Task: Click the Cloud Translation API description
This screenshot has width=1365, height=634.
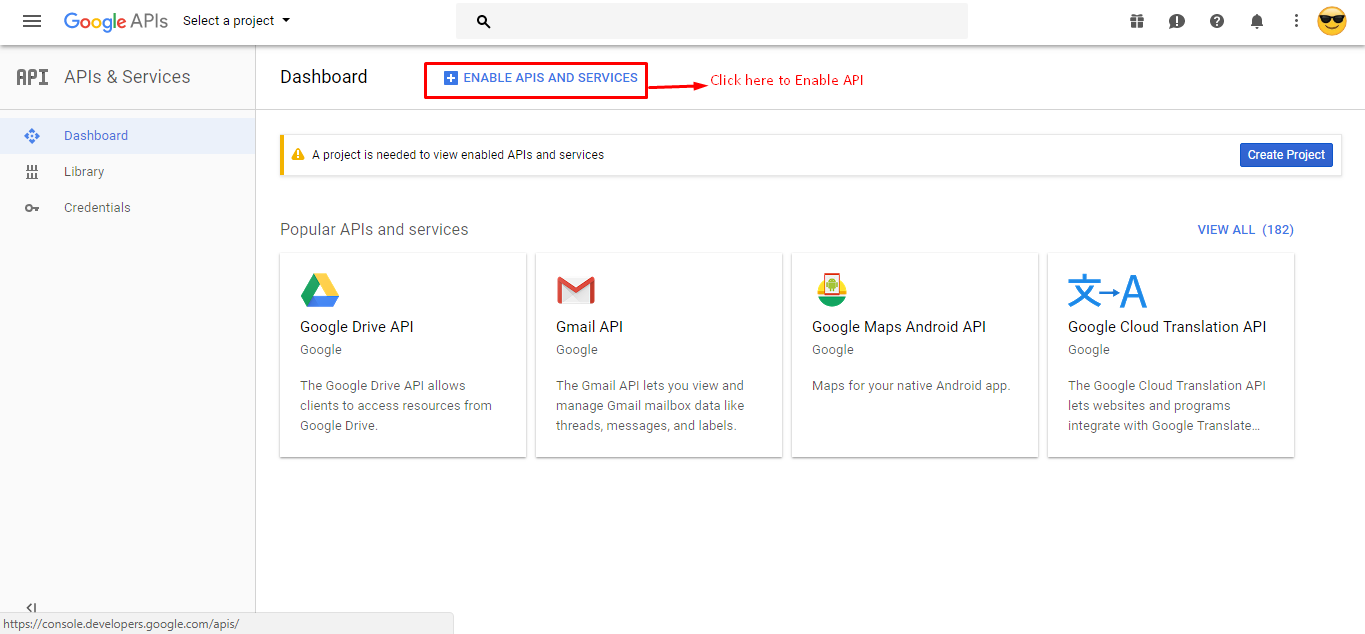Action: 1167,406
